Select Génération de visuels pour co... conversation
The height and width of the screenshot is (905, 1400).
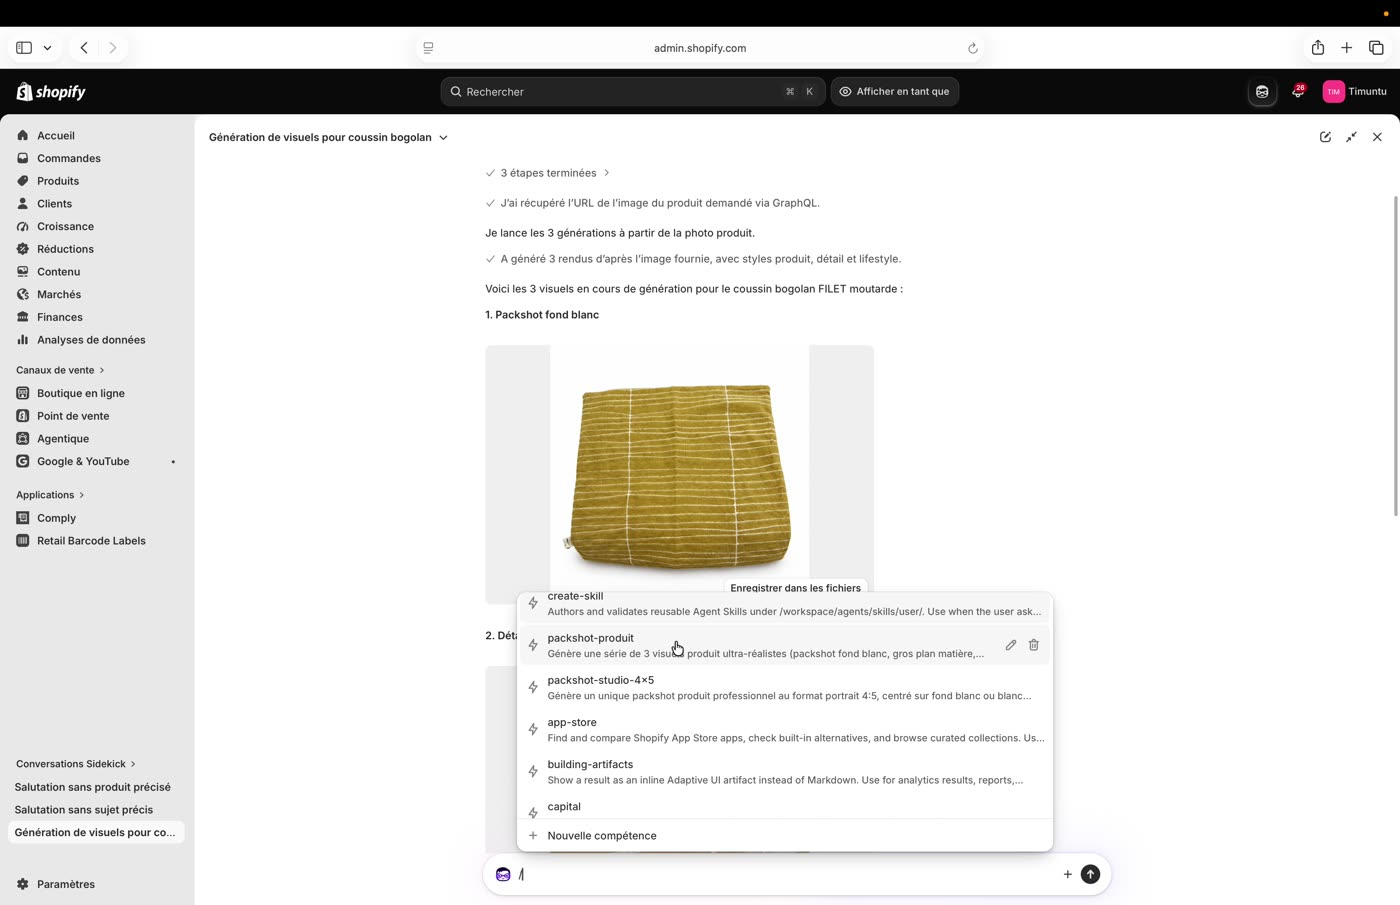pos(96,832)
